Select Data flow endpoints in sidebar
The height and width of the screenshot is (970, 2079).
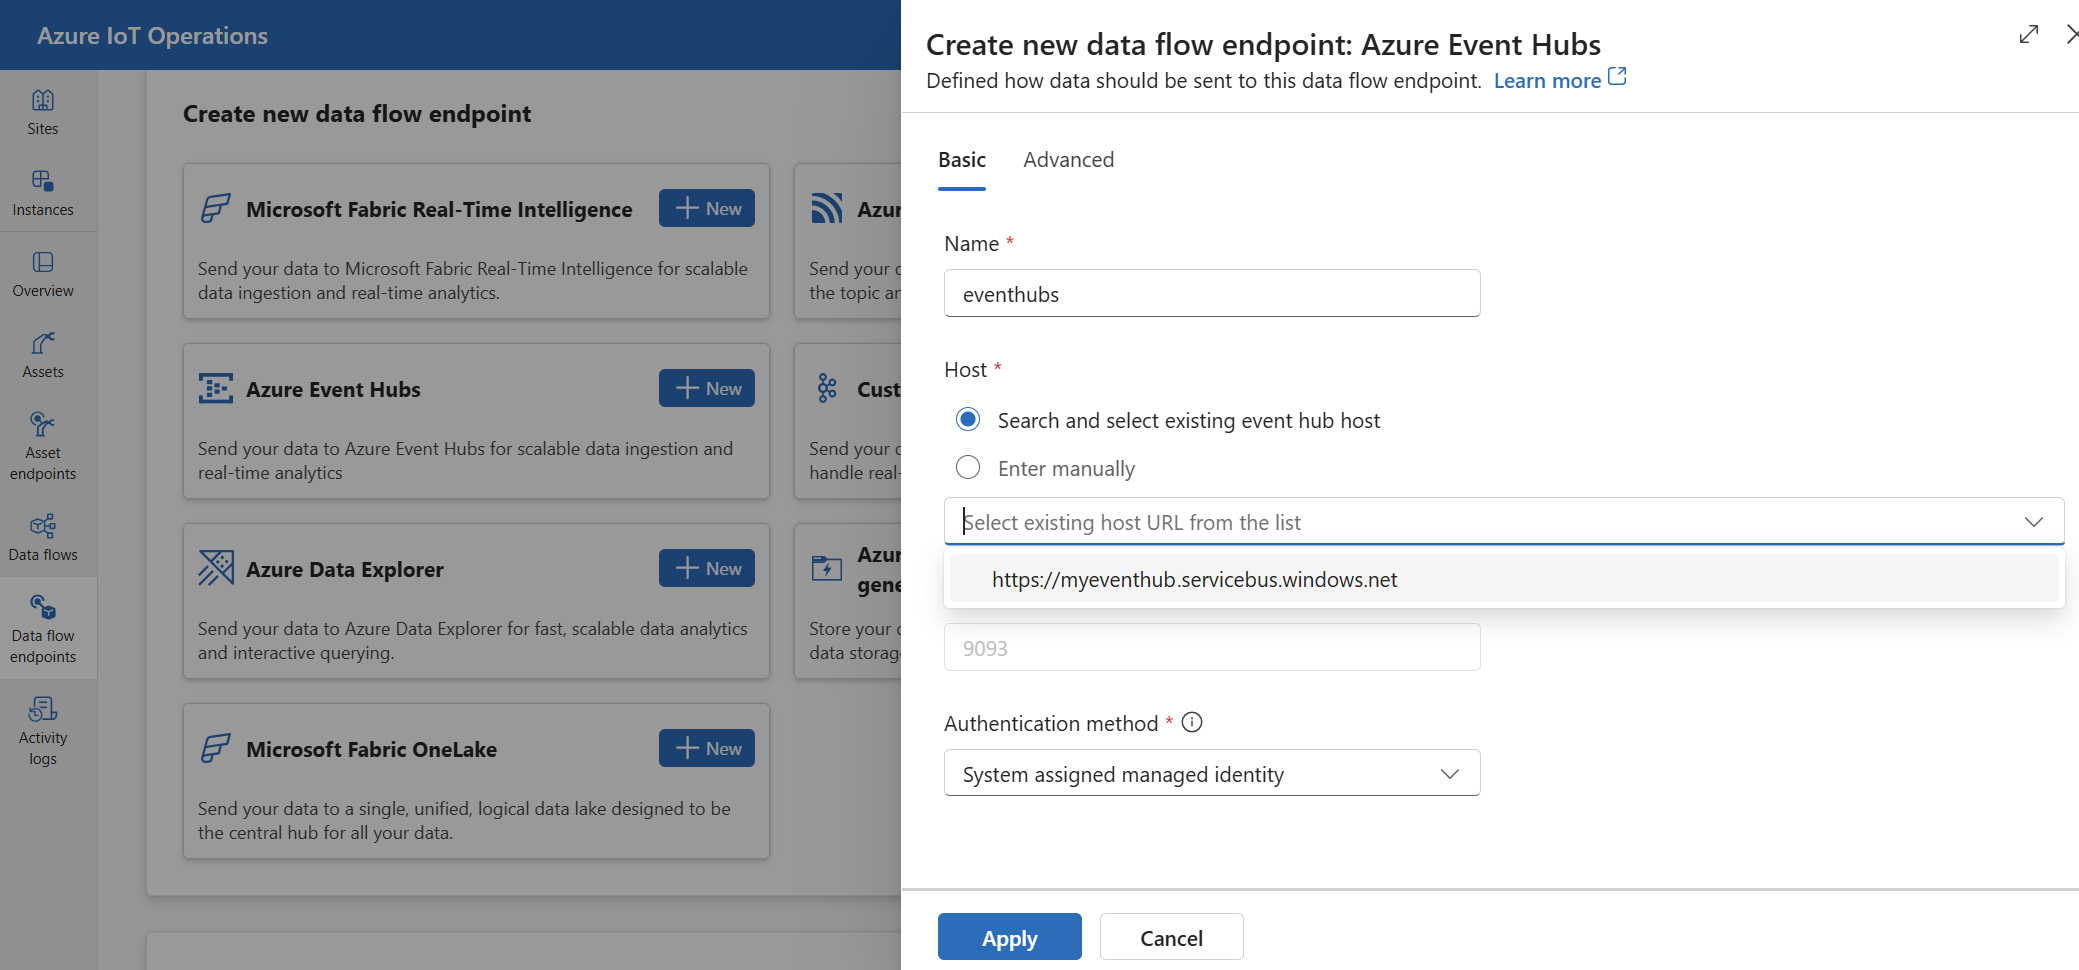click(x=43, y=629)
